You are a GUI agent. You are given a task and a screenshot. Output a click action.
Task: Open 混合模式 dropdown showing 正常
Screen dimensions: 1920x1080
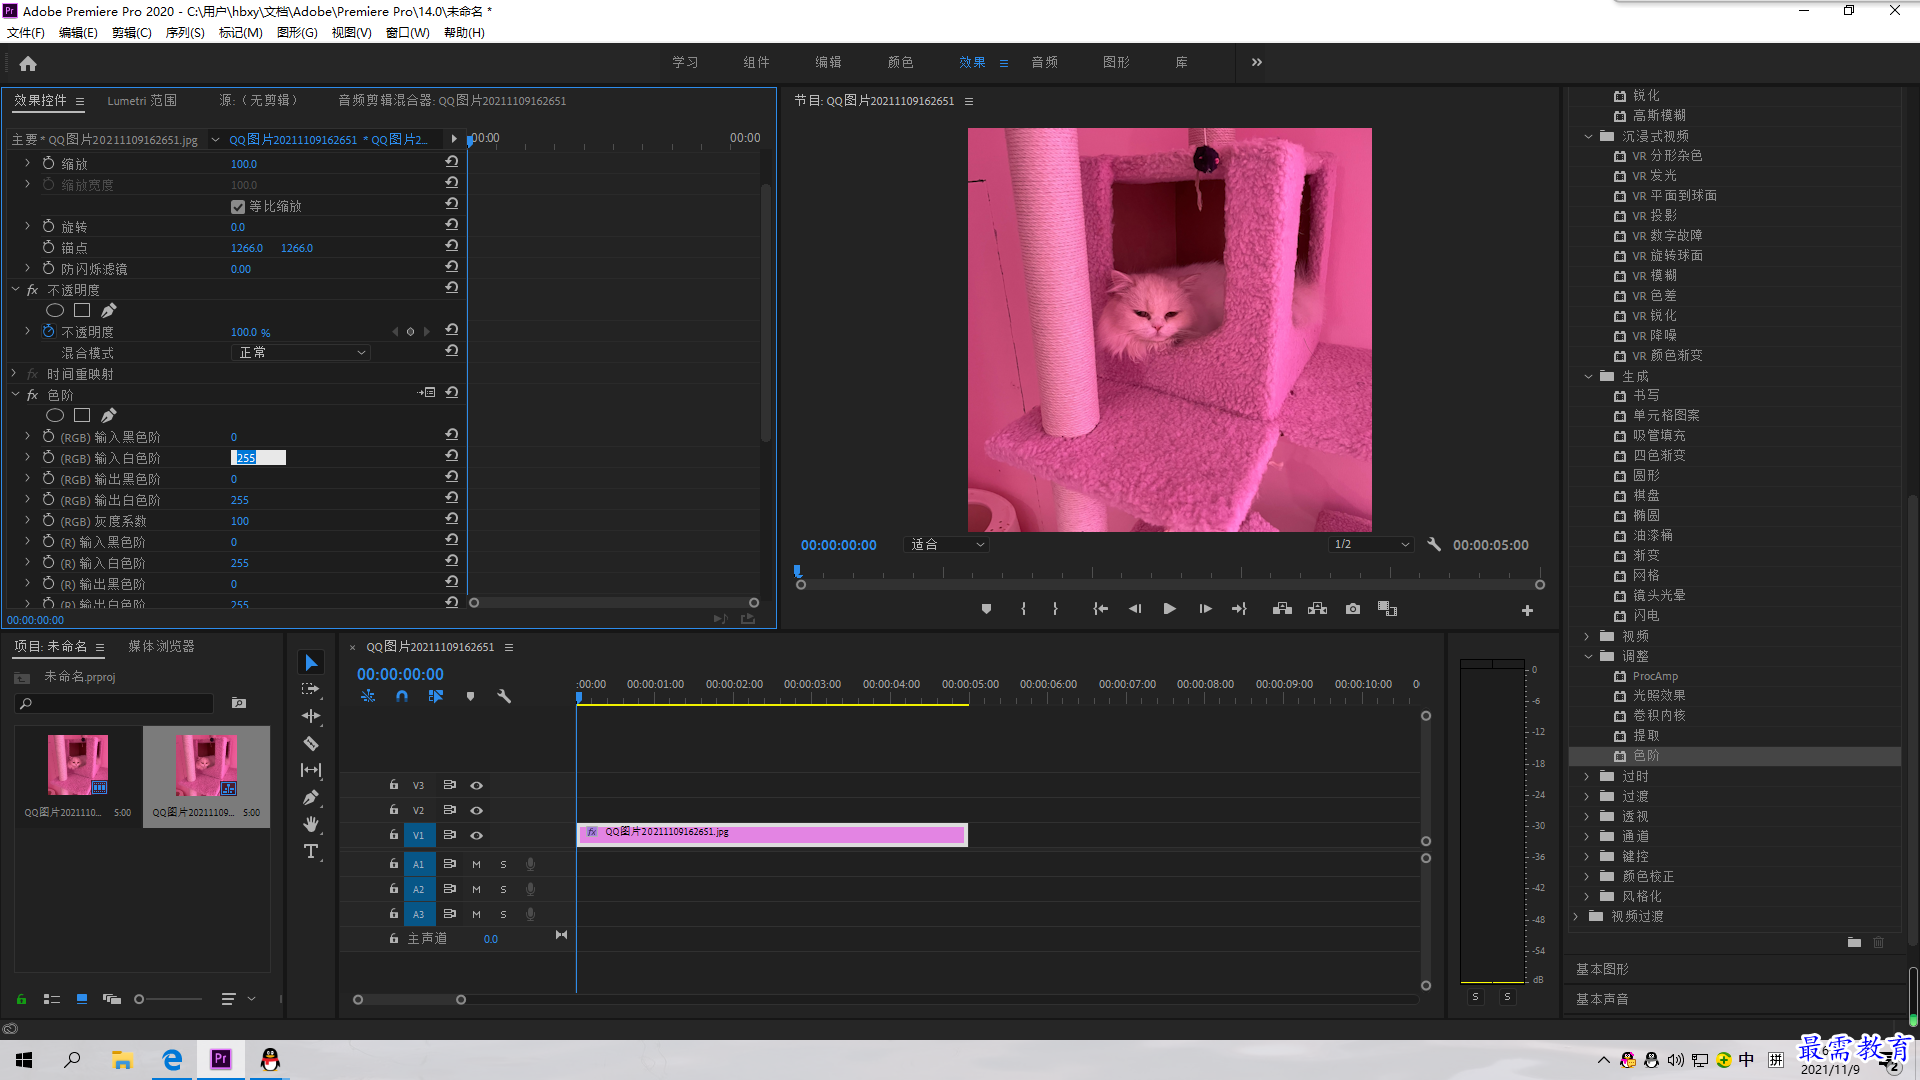(300, 353)
